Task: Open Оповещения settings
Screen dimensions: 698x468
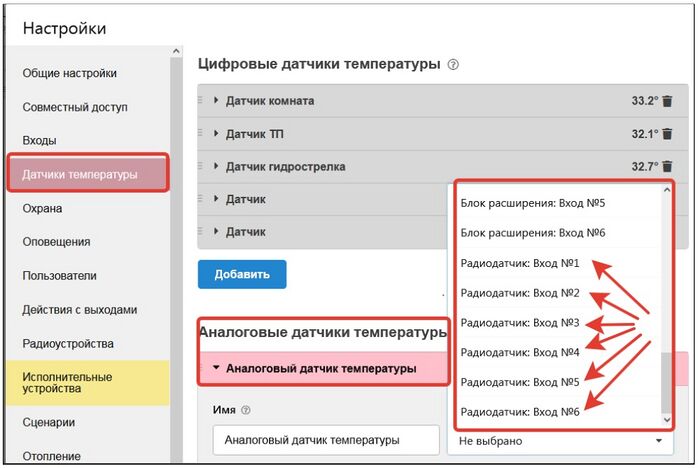Action: click(x=56, y=242)
